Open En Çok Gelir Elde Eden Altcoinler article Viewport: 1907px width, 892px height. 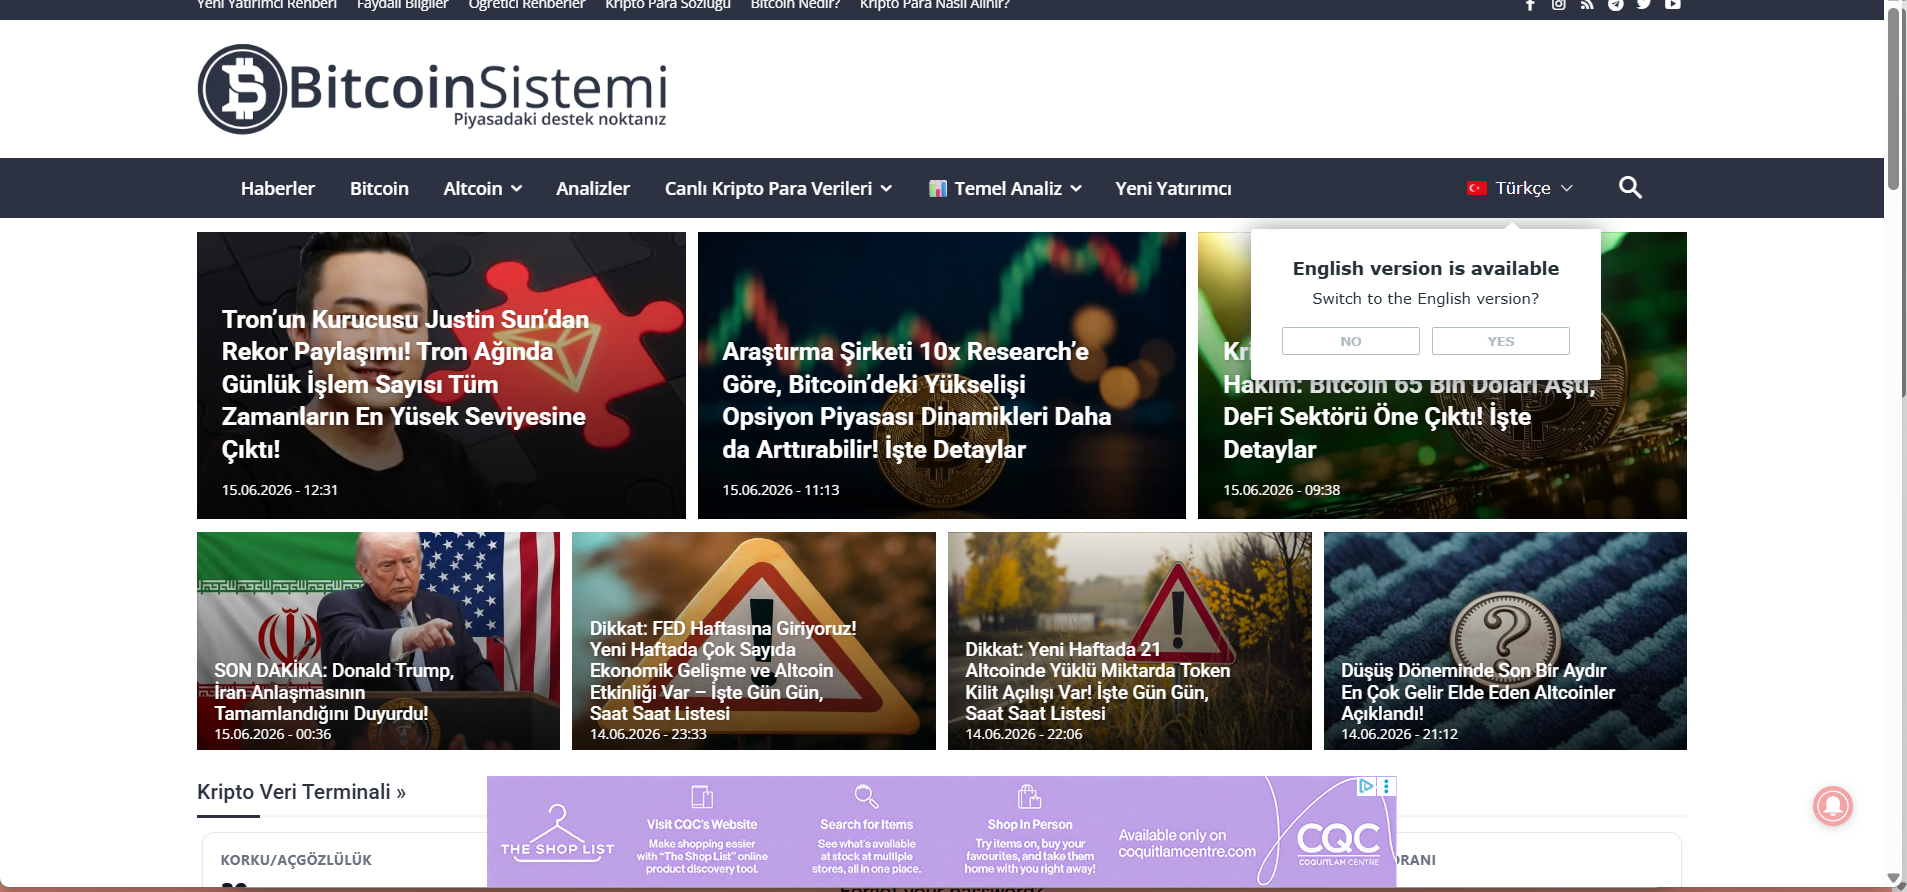pos(1505,641)
